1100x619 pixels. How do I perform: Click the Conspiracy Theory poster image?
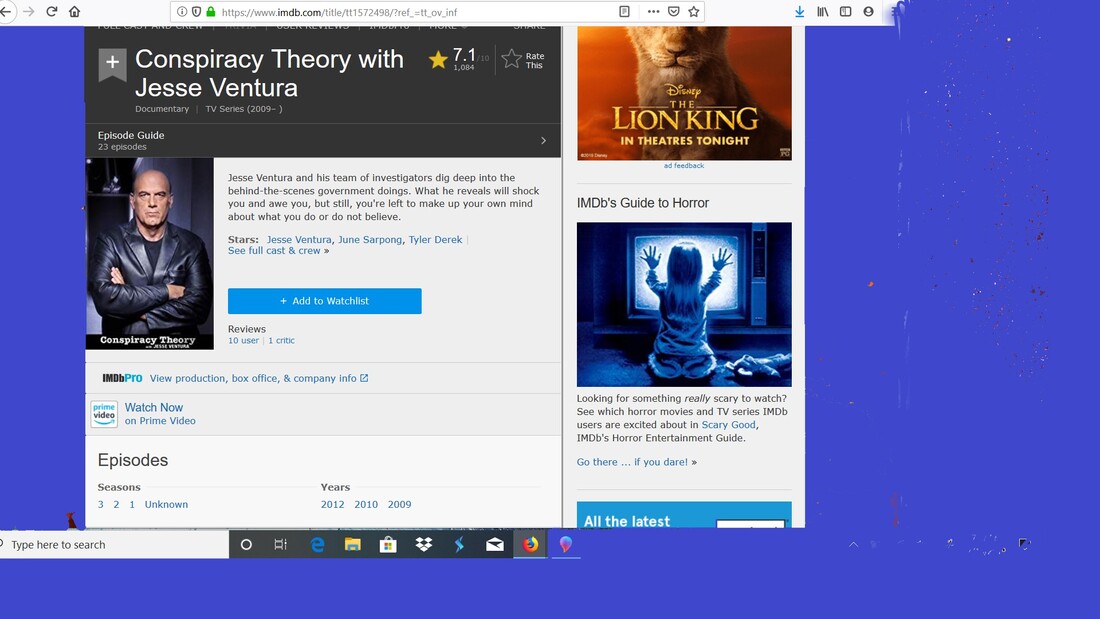pos(149,253)
